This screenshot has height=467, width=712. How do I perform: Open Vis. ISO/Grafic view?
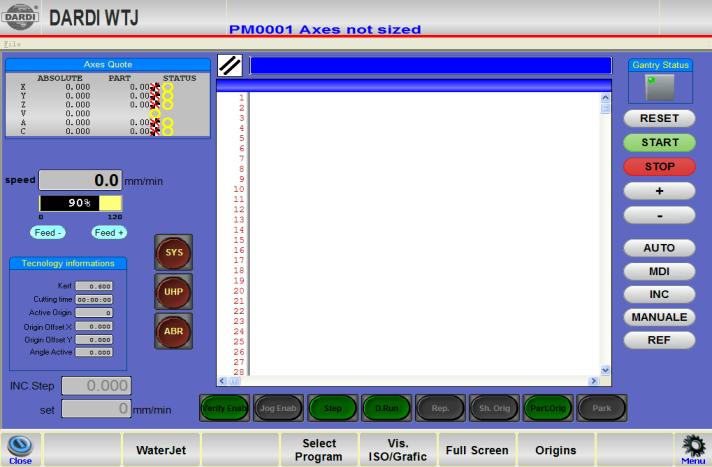pos(398,450)
